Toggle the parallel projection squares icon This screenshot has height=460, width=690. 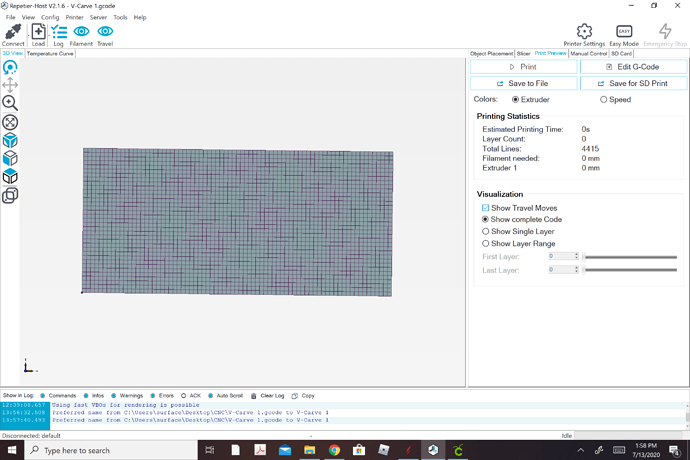coord(10,195)
